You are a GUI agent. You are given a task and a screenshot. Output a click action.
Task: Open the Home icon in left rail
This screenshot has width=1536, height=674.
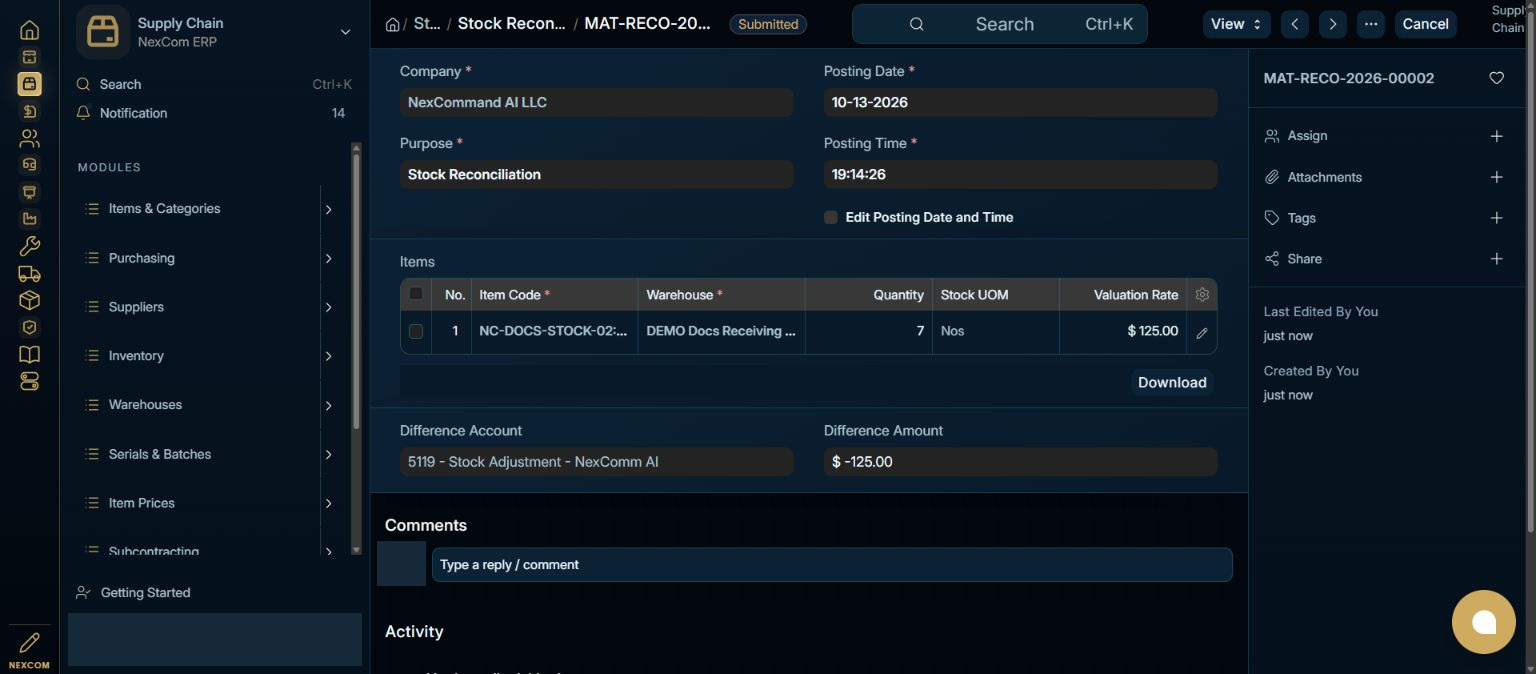[x=29, y=30]
